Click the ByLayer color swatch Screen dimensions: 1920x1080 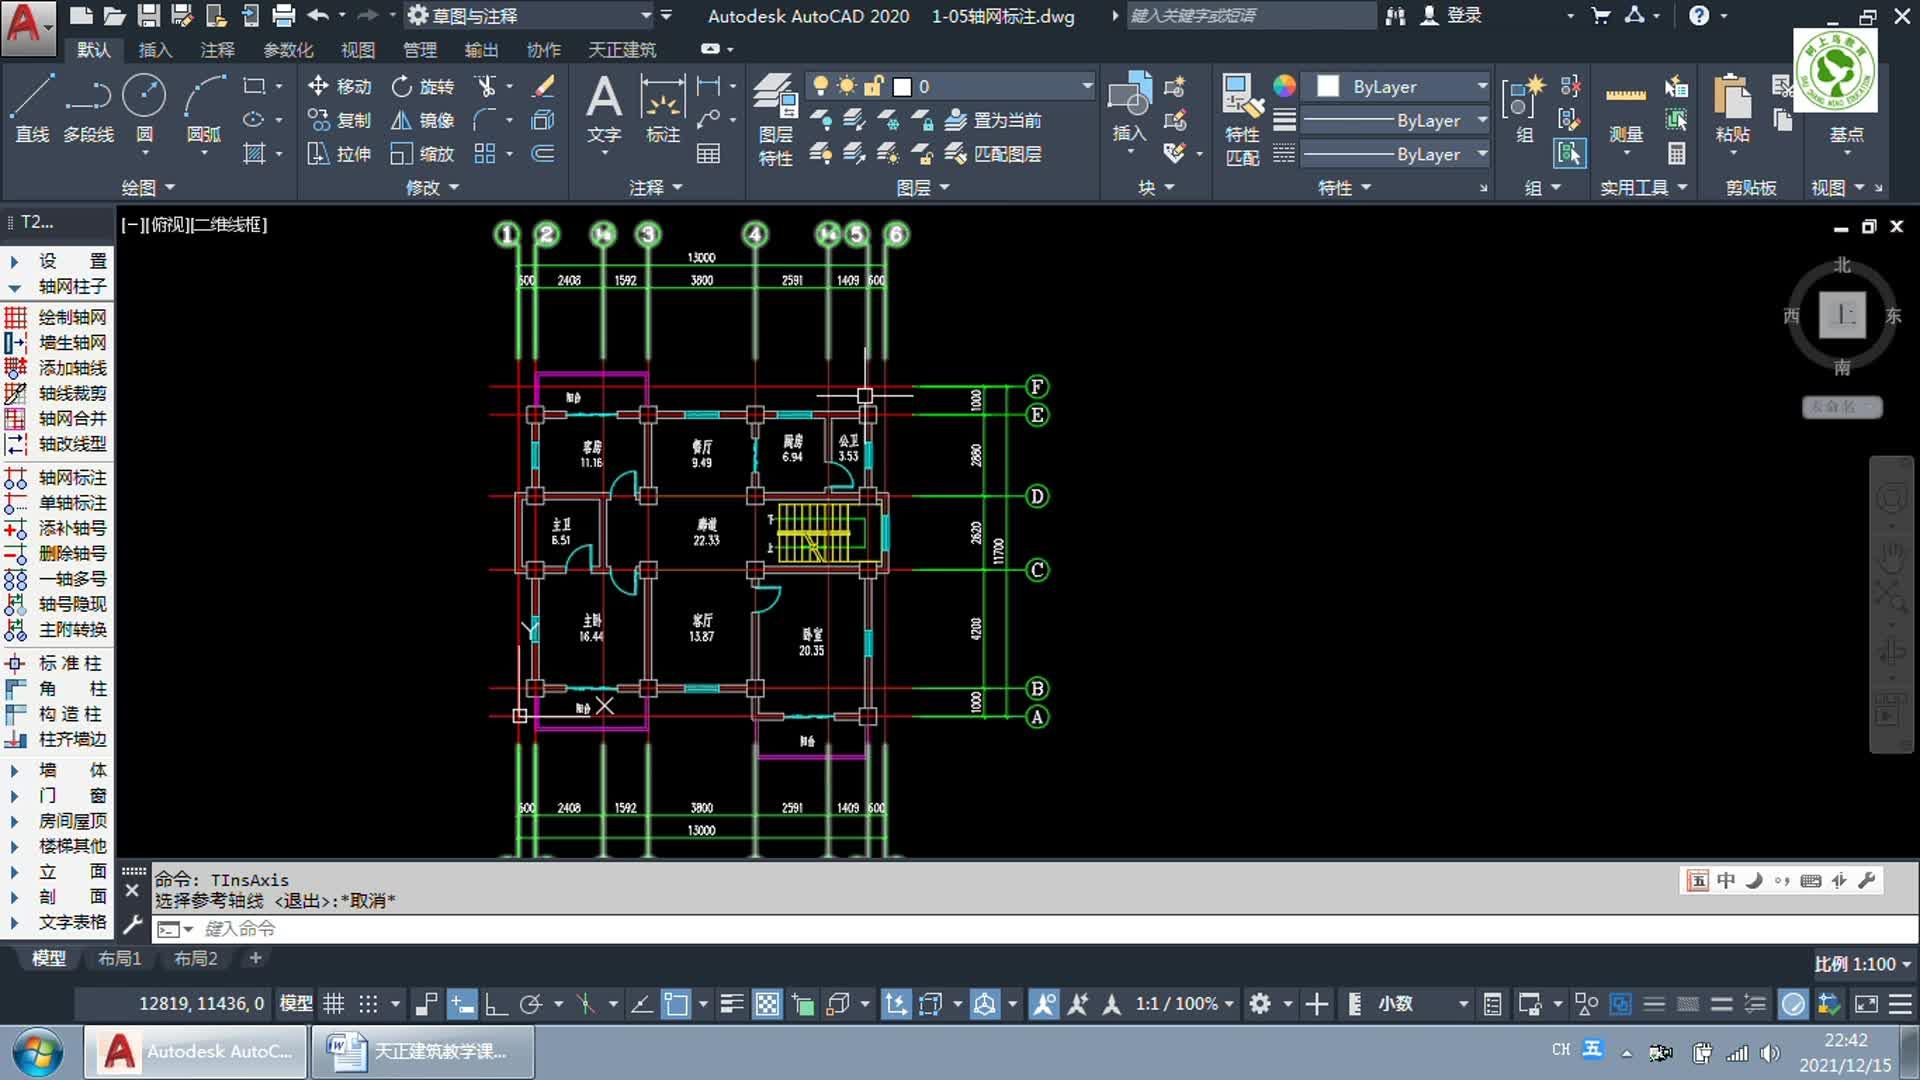pos(1328,87)
